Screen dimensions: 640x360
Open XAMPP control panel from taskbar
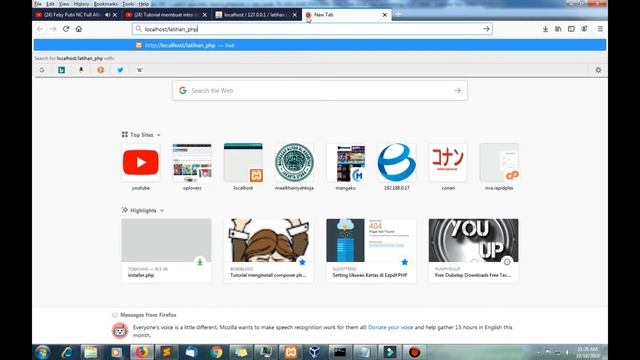click(x=291, y=352)
